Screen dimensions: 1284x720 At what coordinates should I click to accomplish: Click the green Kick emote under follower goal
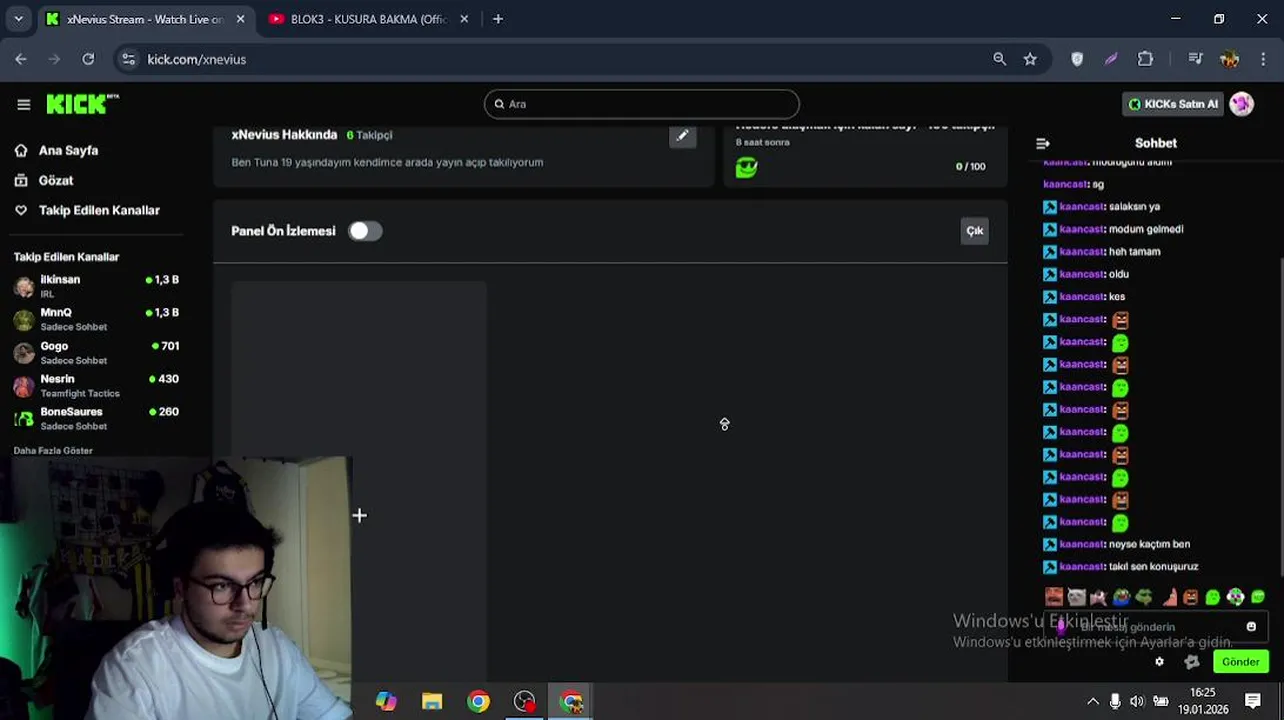(746, 167)
